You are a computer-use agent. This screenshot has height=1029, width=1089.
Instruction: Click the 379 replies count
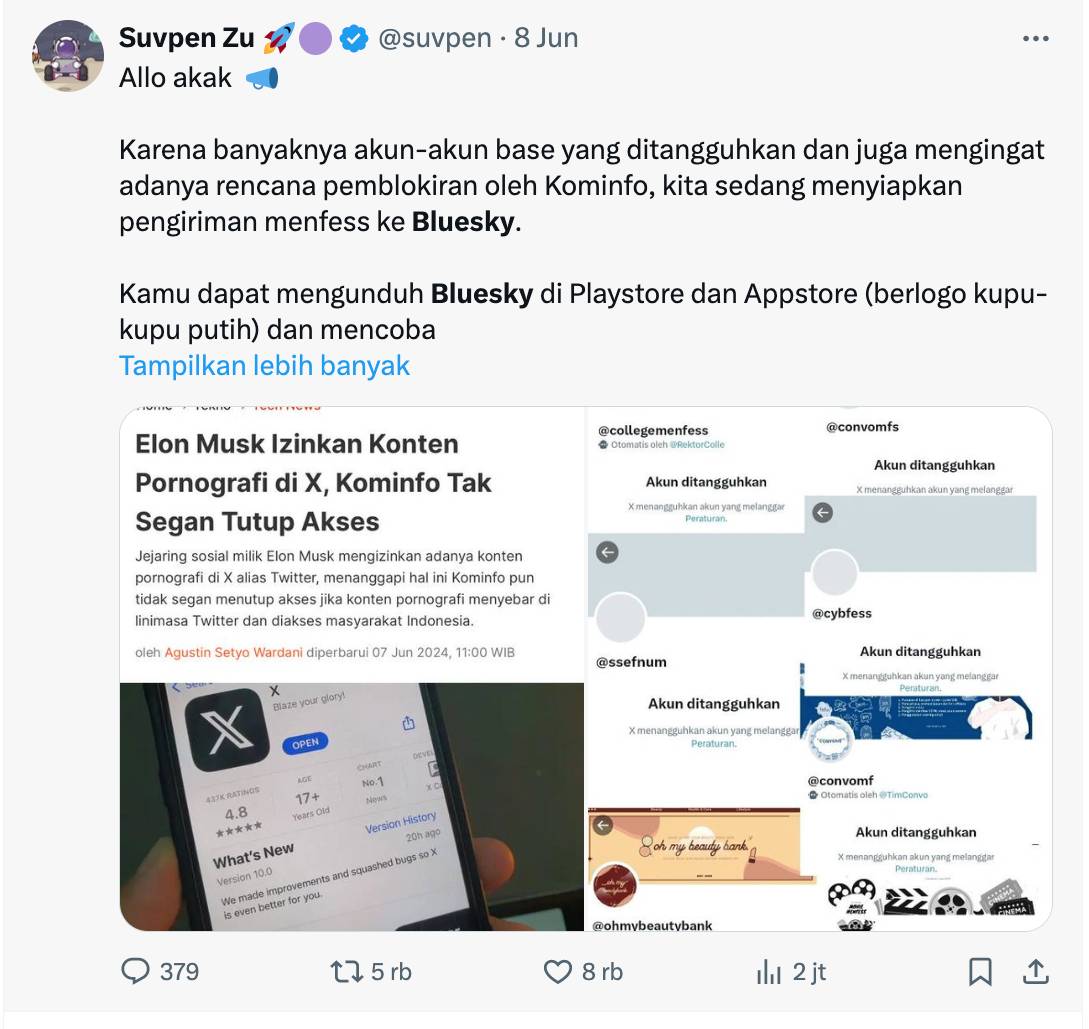point(179,971)
